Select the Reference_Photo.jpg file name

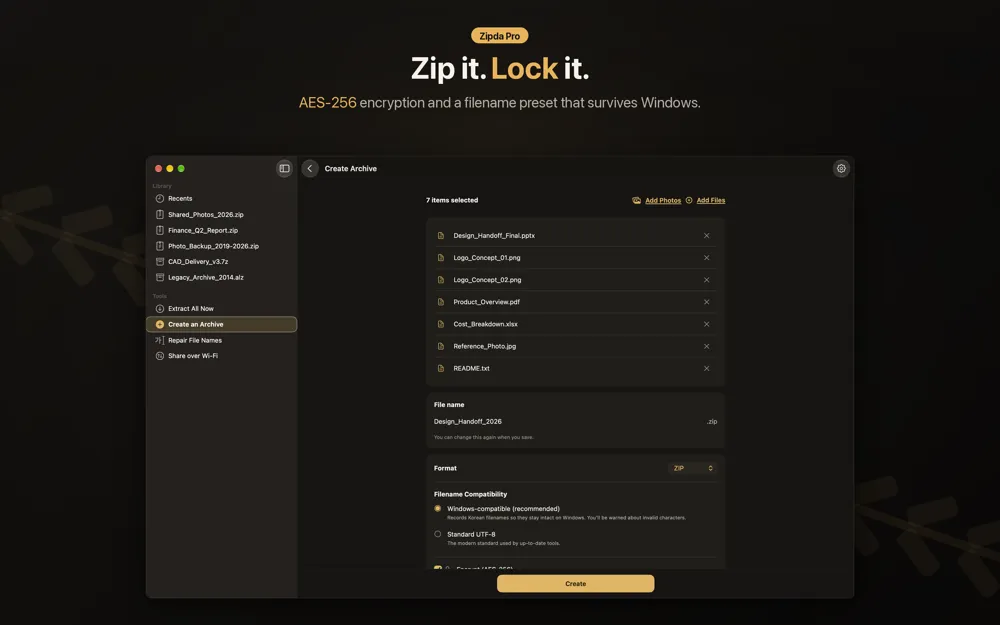[x=485, y=346]
